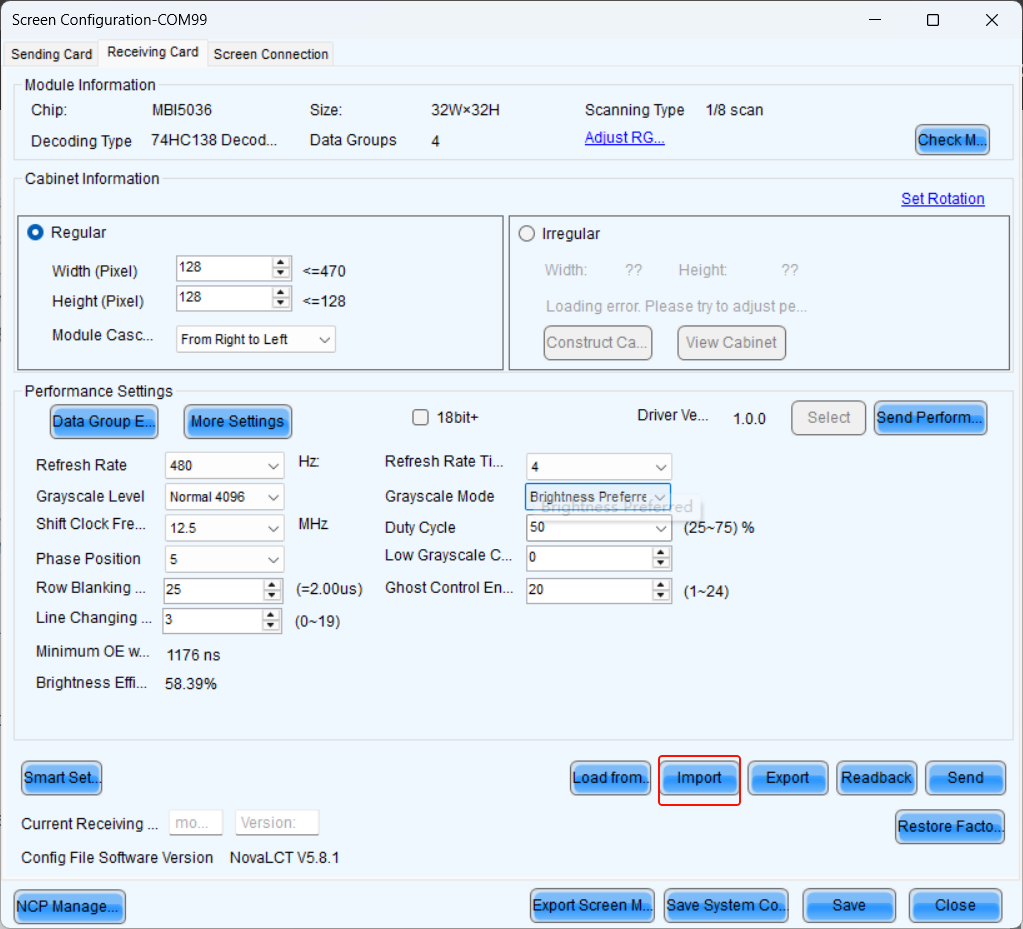Screen dimensions: 1023x929
Task: Choose the Irregular cabinet option
Action: pos(527,234)
